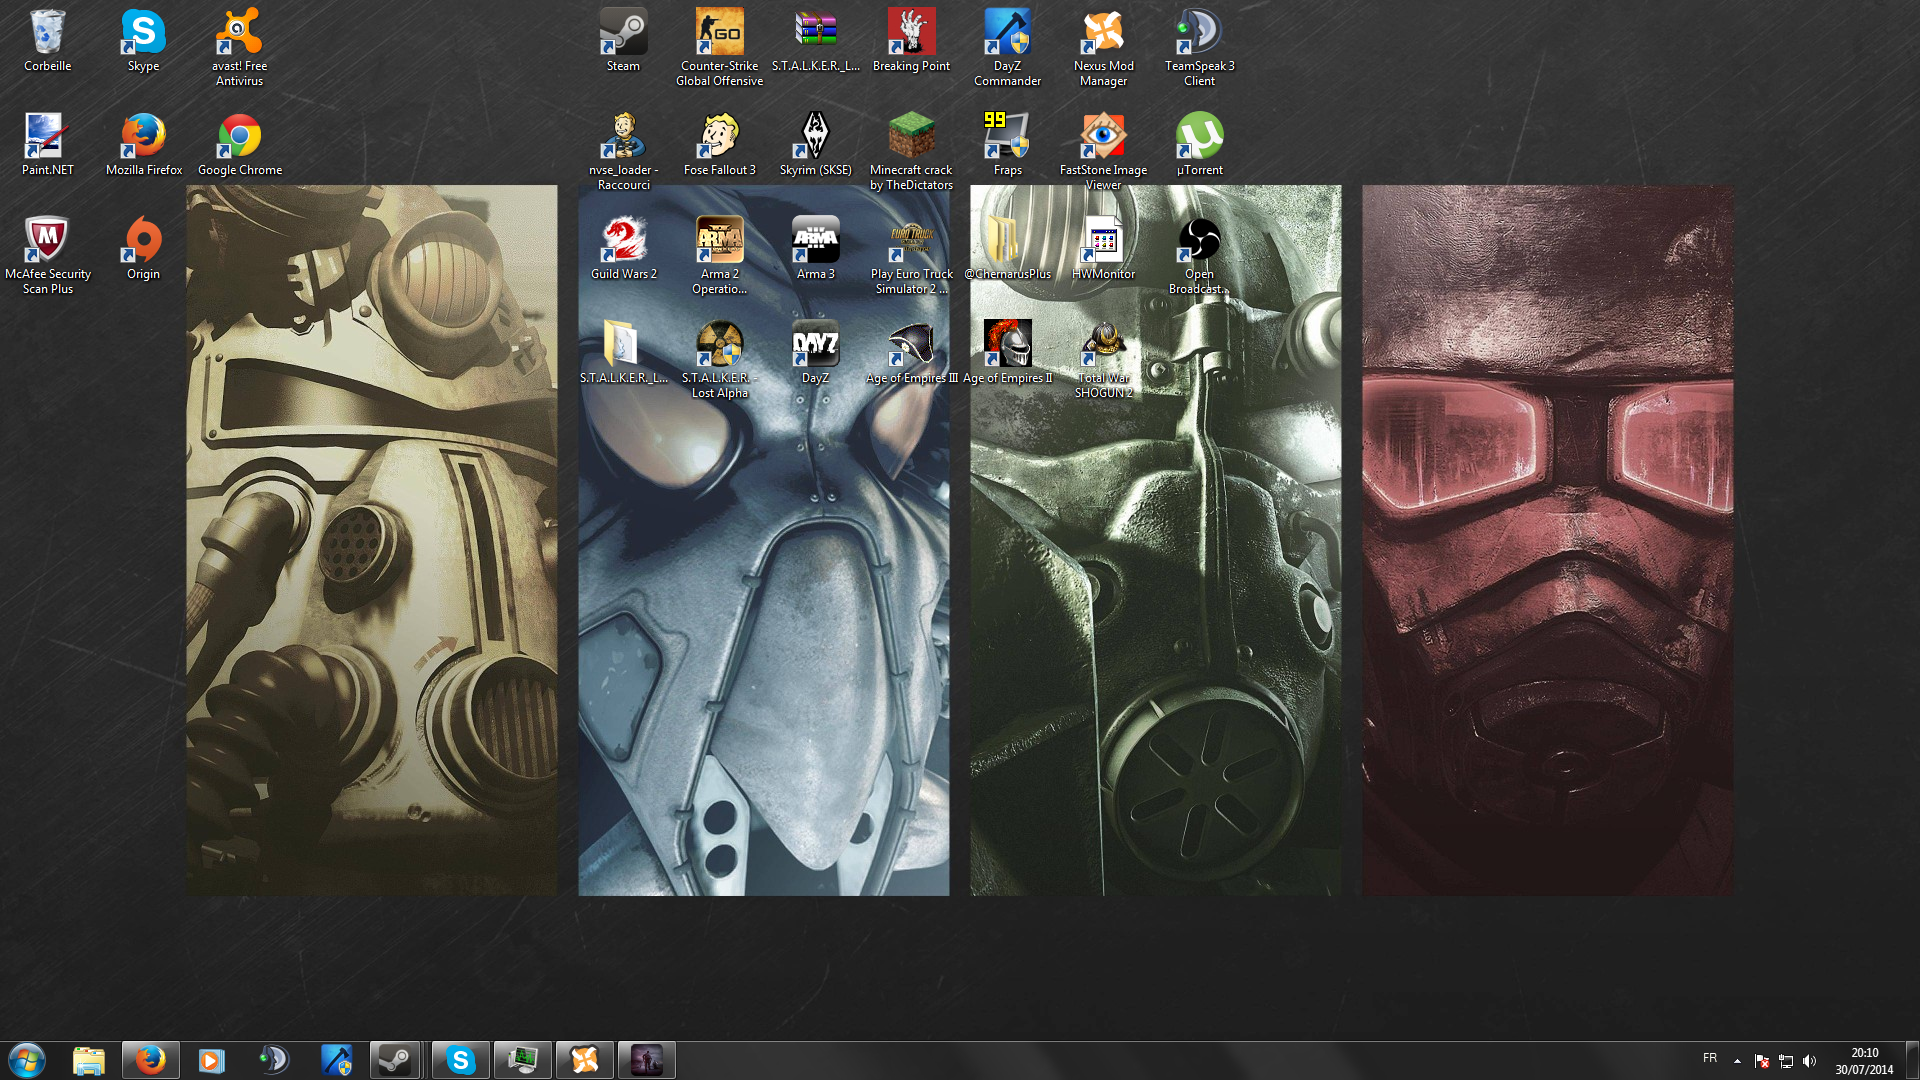Open the DayZ game shortcut
The height and width of the screenshot is (1080, 1920).
(815, 353)
